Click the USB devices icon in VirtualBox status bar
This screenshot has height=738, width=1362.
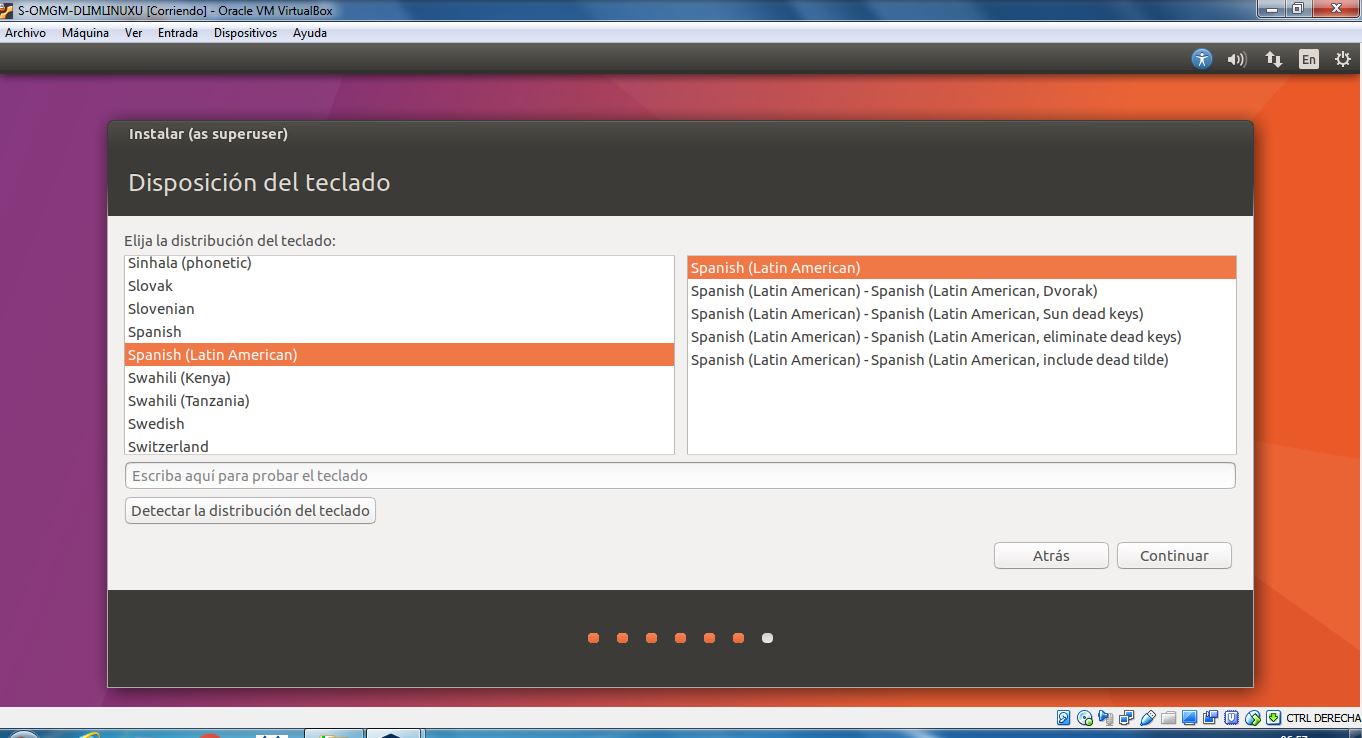tap(1149, 717)
